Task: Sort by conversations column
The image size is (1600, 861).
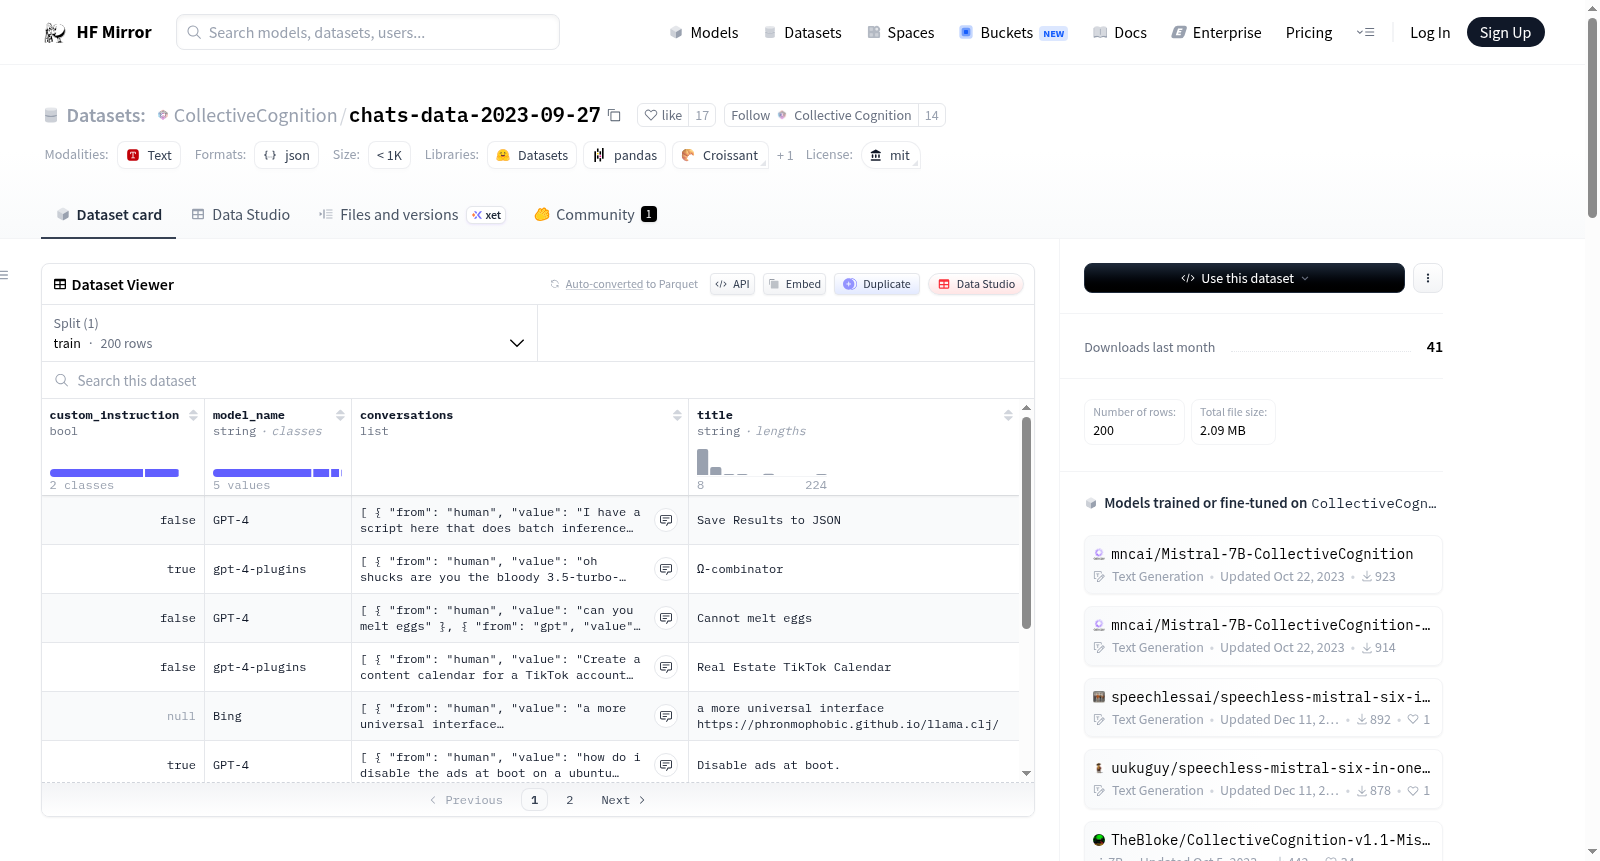Action: coord(677,415)
